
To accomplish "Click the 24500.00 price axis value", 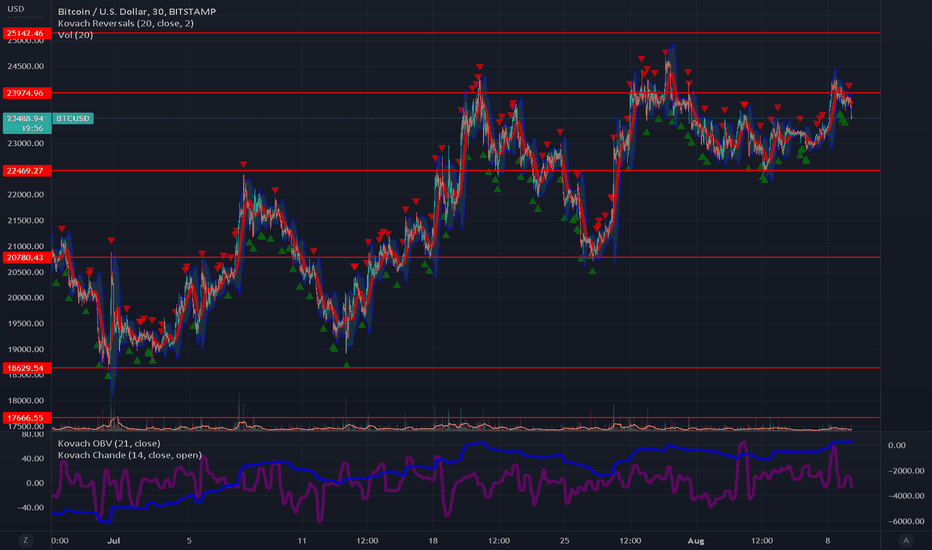I will (26, 66).
